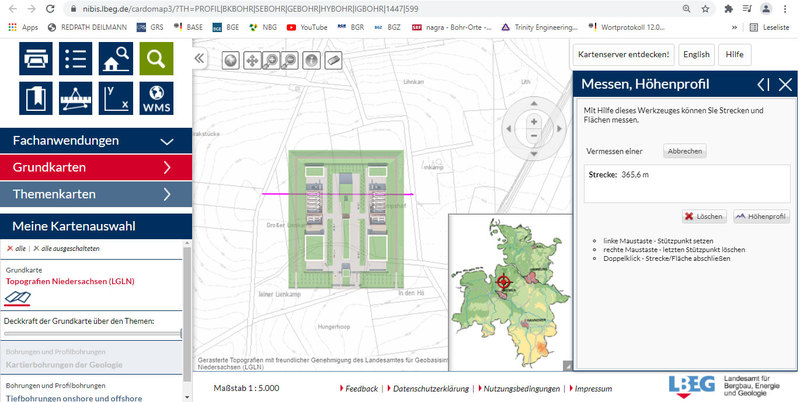
Task: Expand the Themenkarten section
Action: [94, 193]
